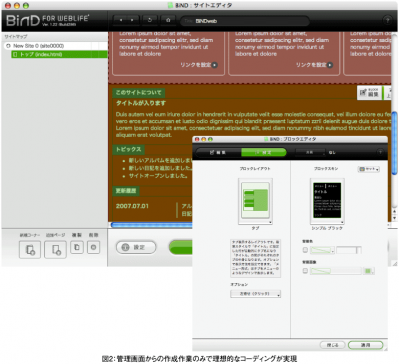Screen dimensions: 399x364
Task: Open the block skin set dropdown
Action: coord(369,169)
